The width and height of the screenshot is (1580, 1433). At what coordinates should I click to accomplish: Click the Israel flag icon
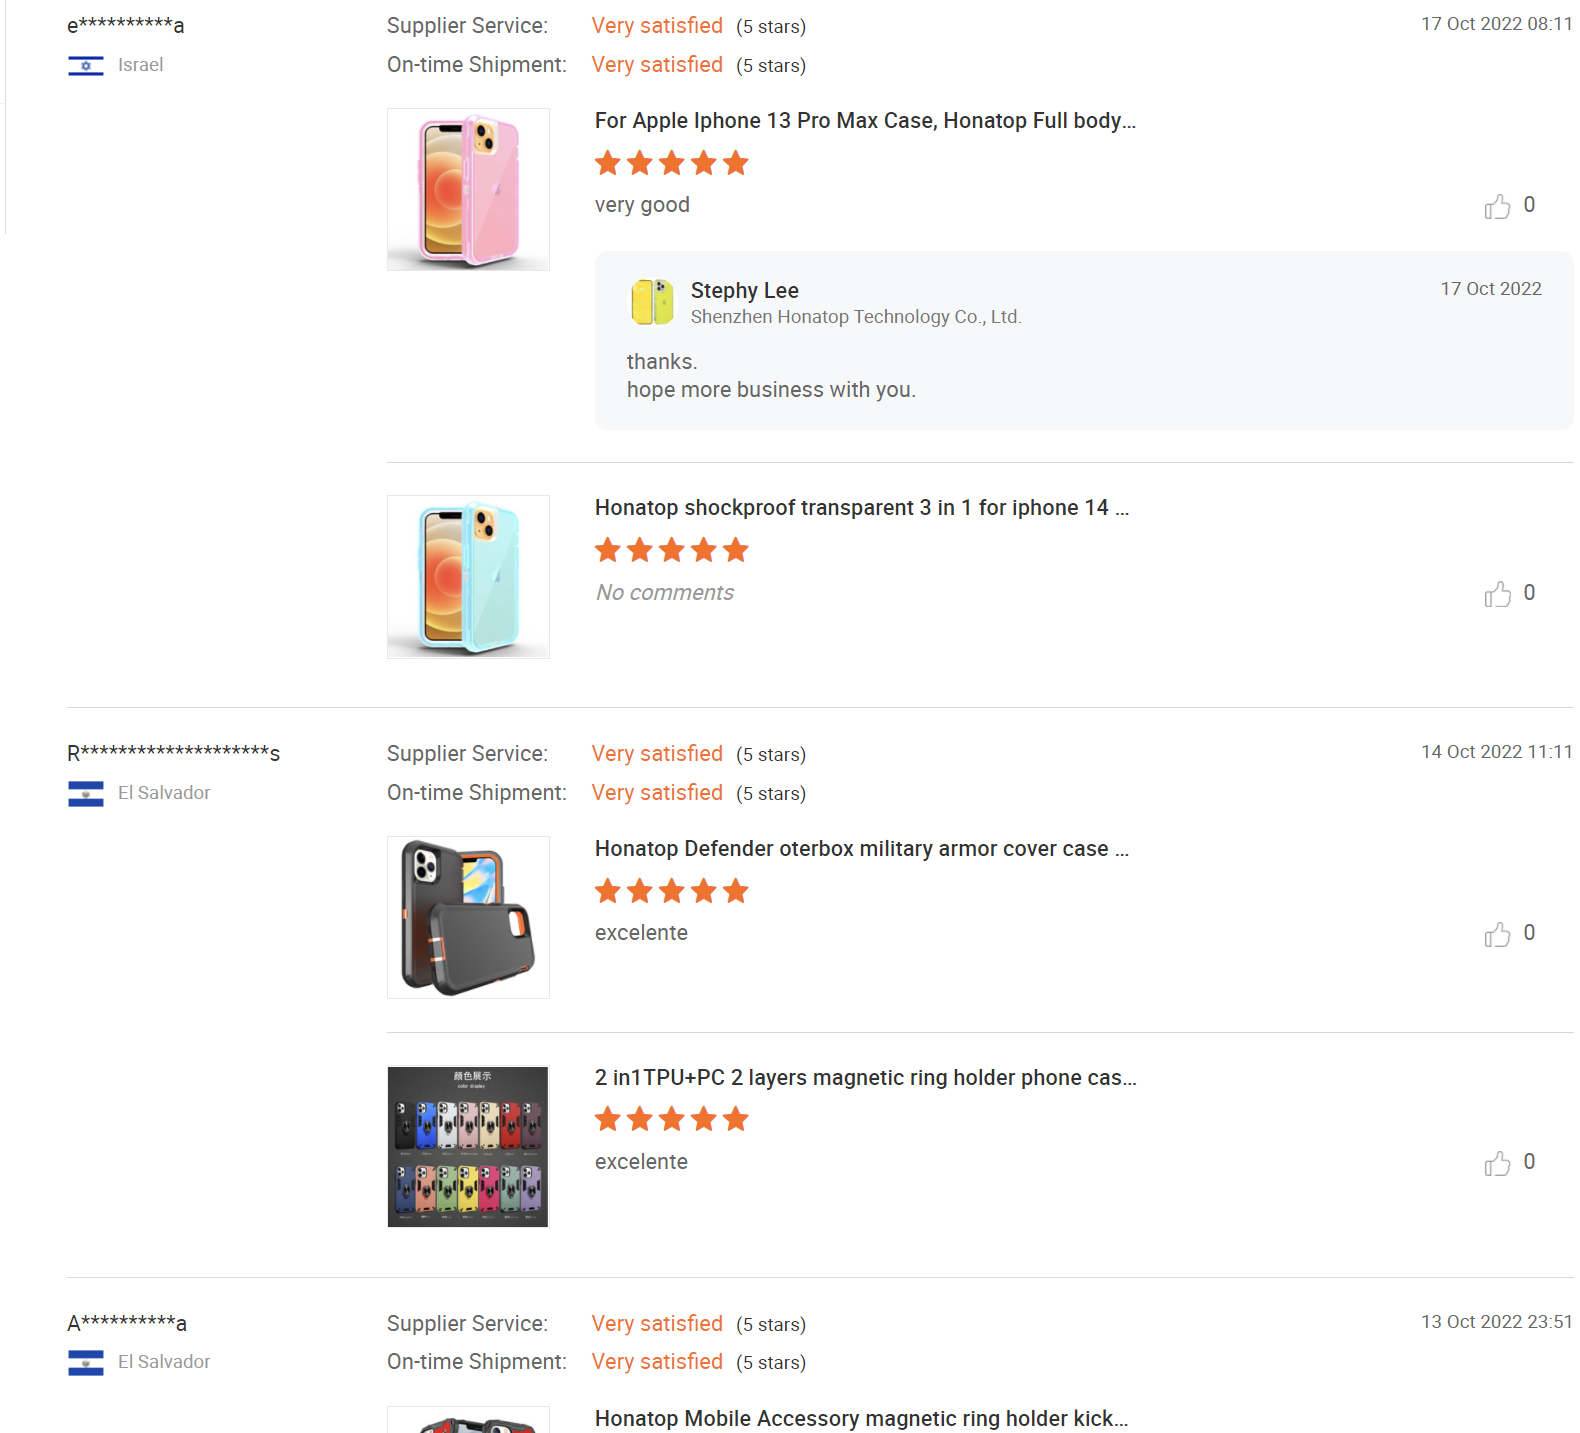tap(86, 66)
